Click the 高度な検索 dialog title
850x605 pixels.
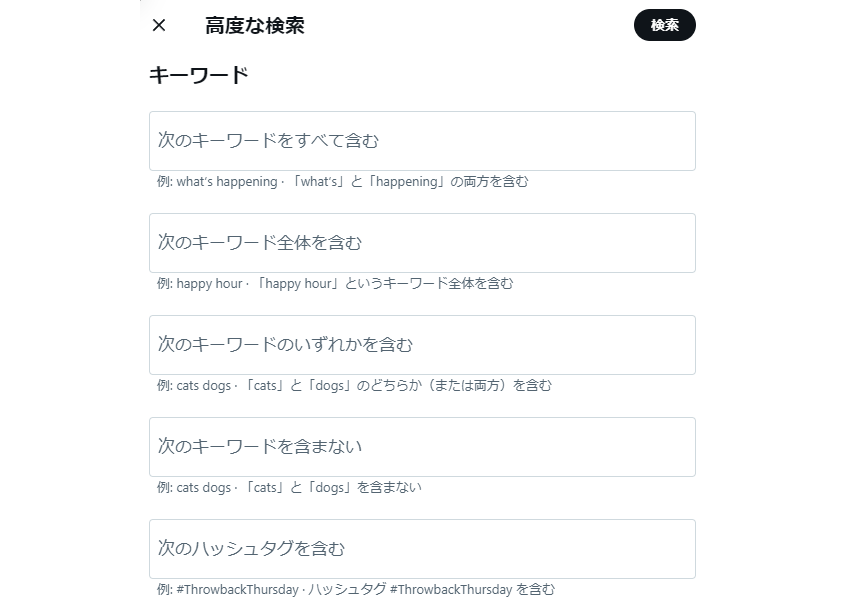tap(254, 25)
